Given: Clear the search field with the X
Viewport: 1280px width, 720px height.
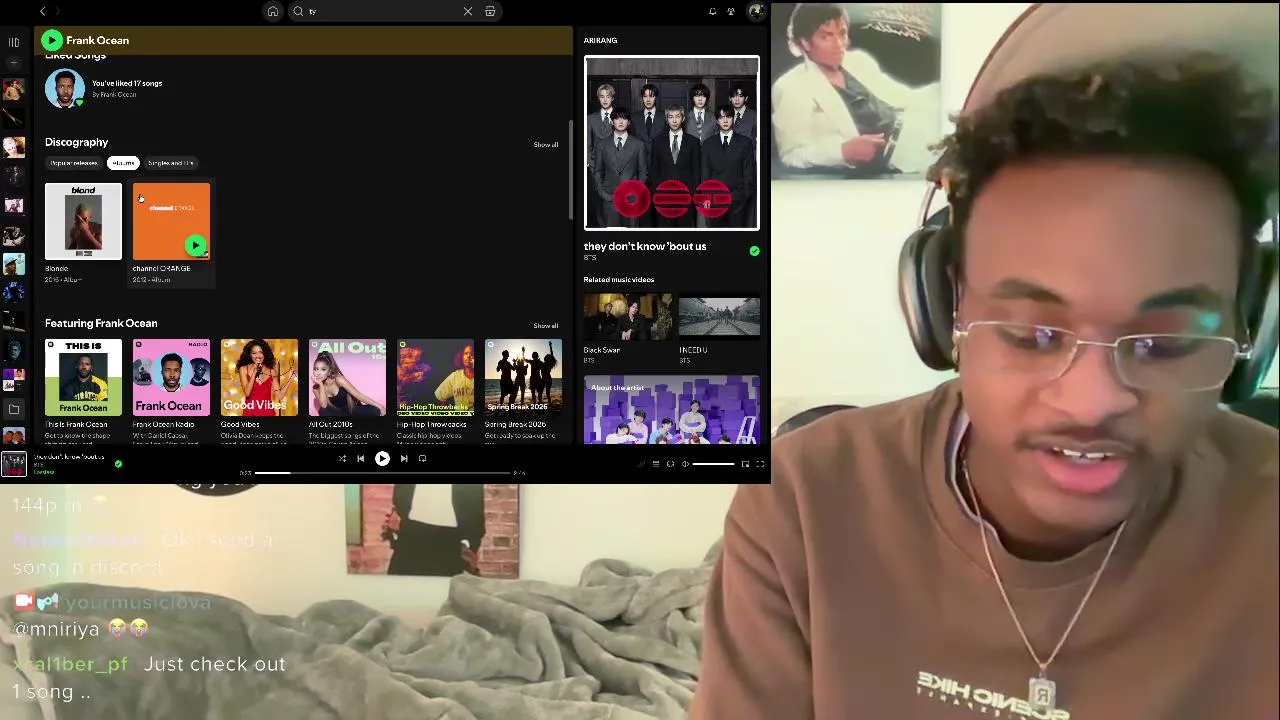Looking at the screenshot, I should pyautogui.click(x=467, y=11).
